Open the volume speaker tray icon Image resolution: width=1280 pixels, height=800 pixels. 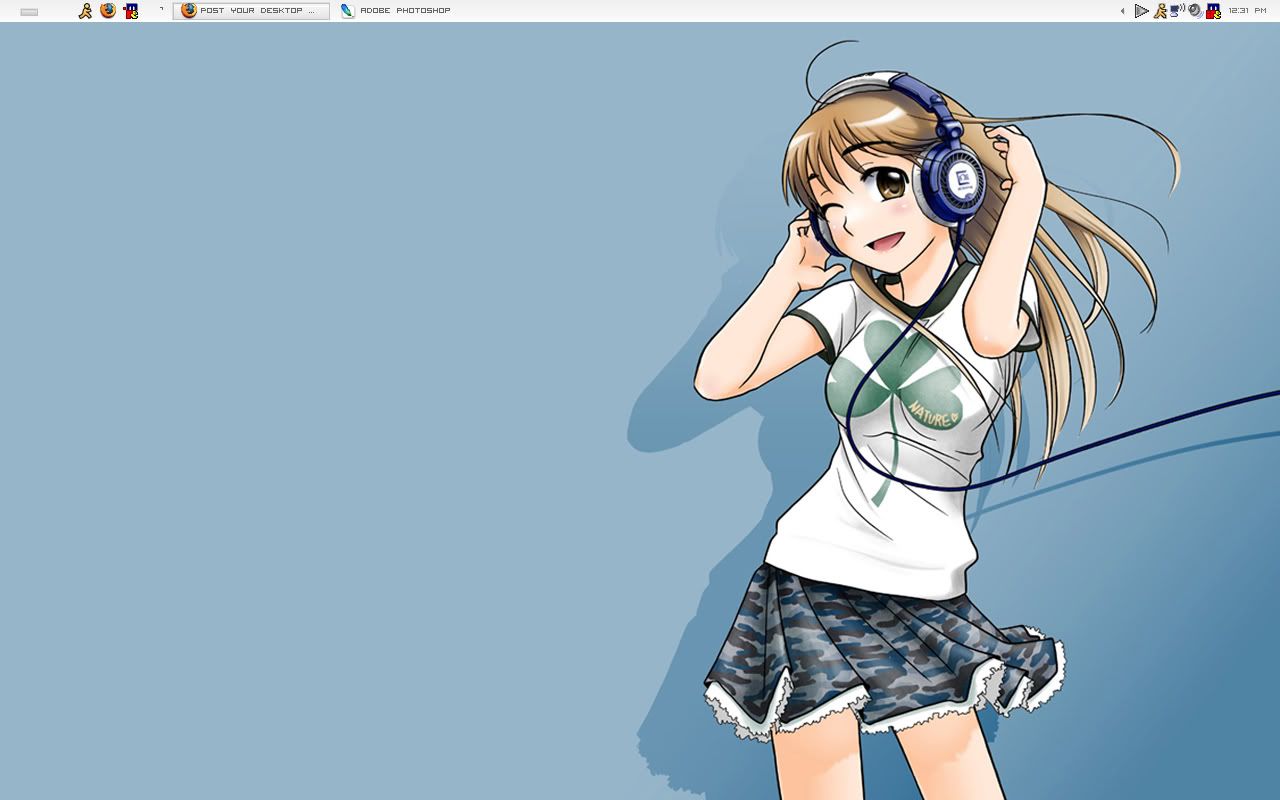click(1195, 11)
